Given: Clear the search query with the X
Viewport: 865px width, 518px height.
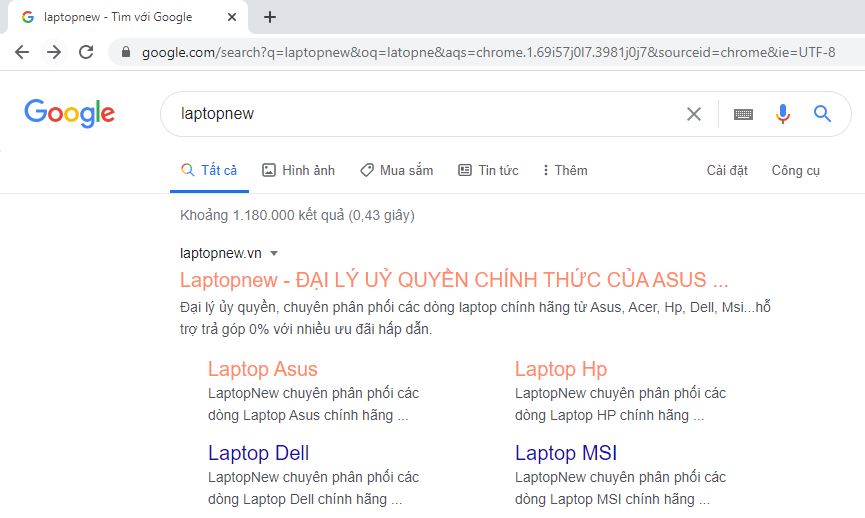Looking at the screenshot, I should 694,114.
